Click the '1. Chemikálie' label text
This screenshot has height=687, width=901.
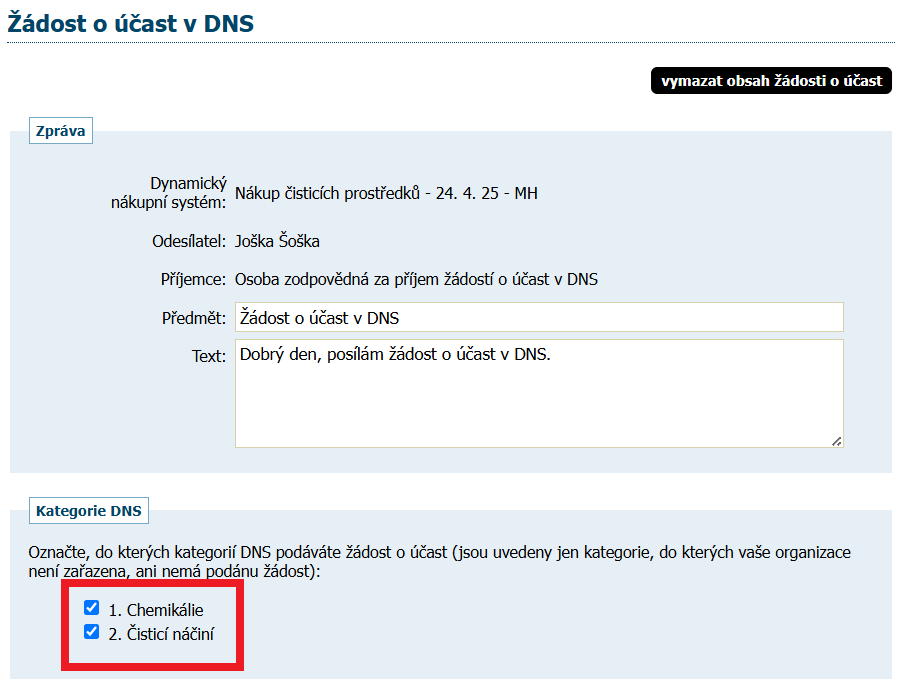tap(155, 610)
